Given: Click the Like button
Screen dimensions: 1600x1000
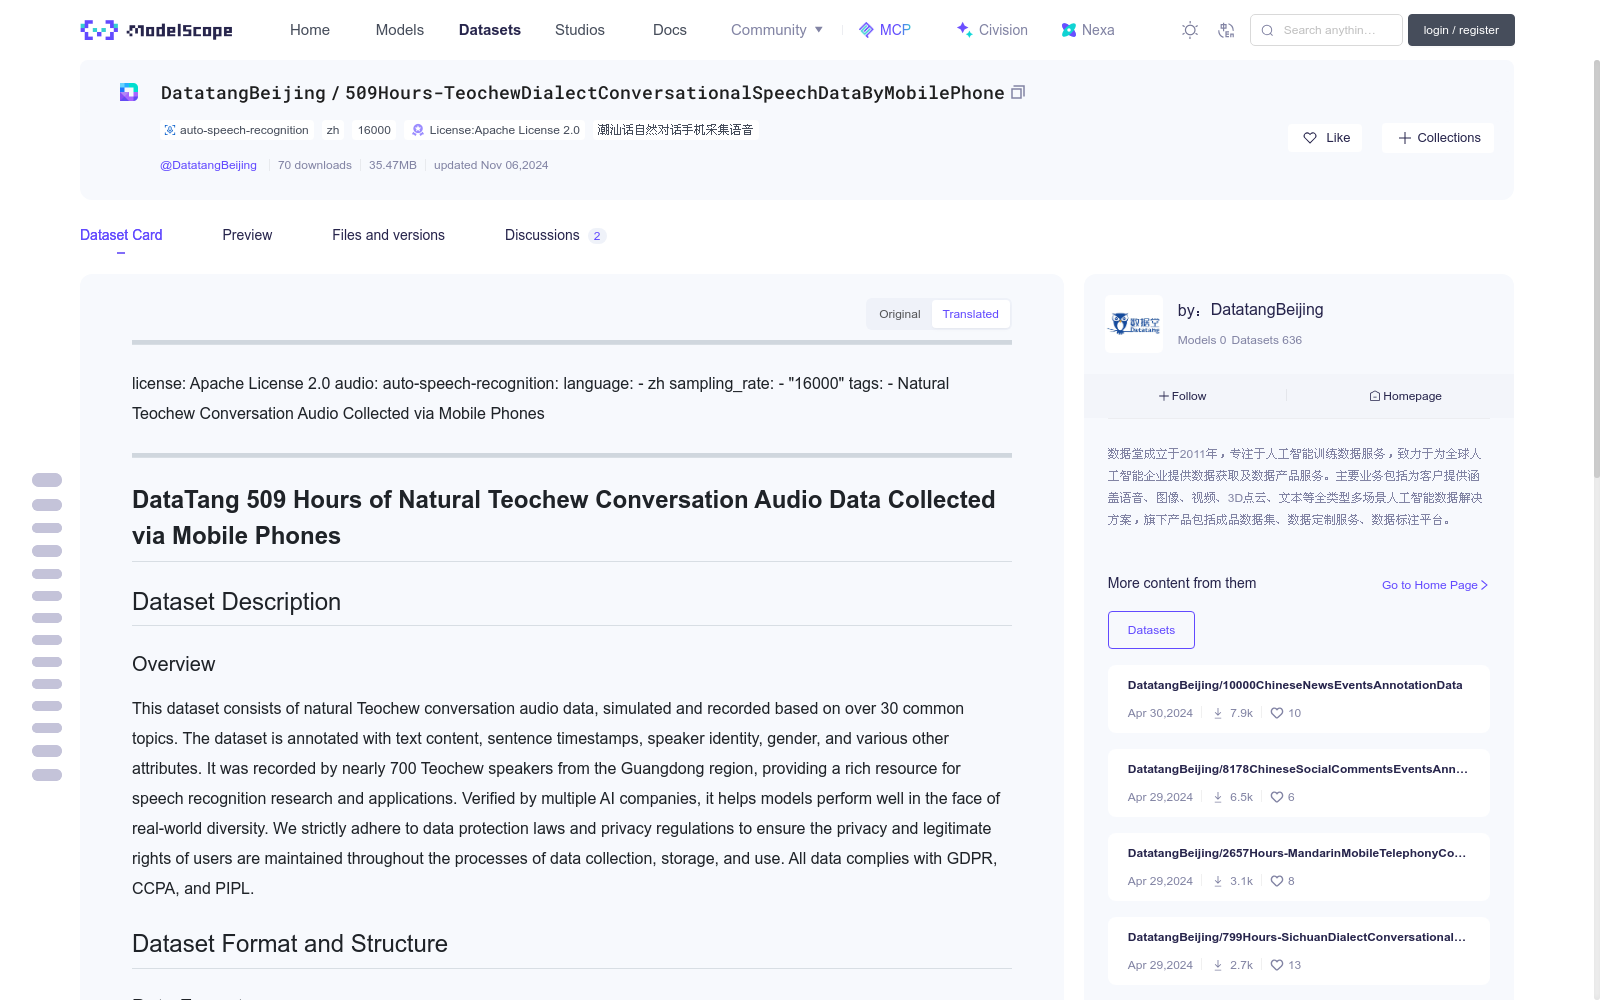Looking at the screenshot, I should (1325, 138).
